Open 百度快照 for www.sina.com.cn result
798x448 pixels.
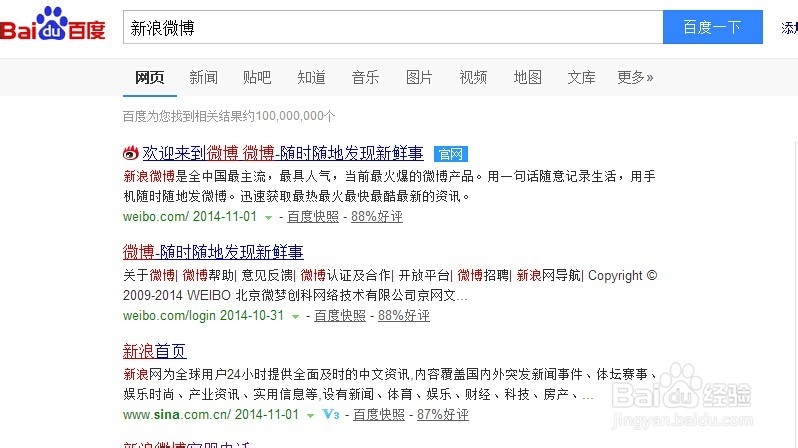coord(379,415)
